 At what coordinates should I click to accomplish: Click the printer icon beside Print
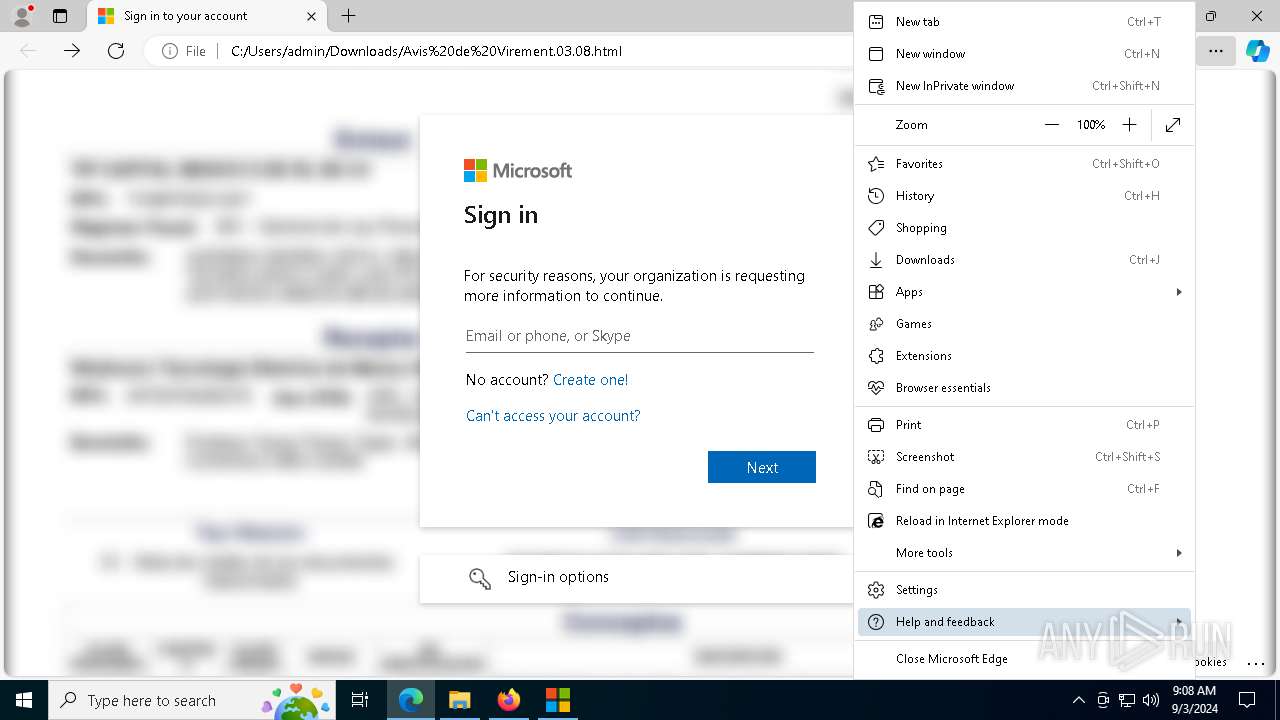pos(876,425)
